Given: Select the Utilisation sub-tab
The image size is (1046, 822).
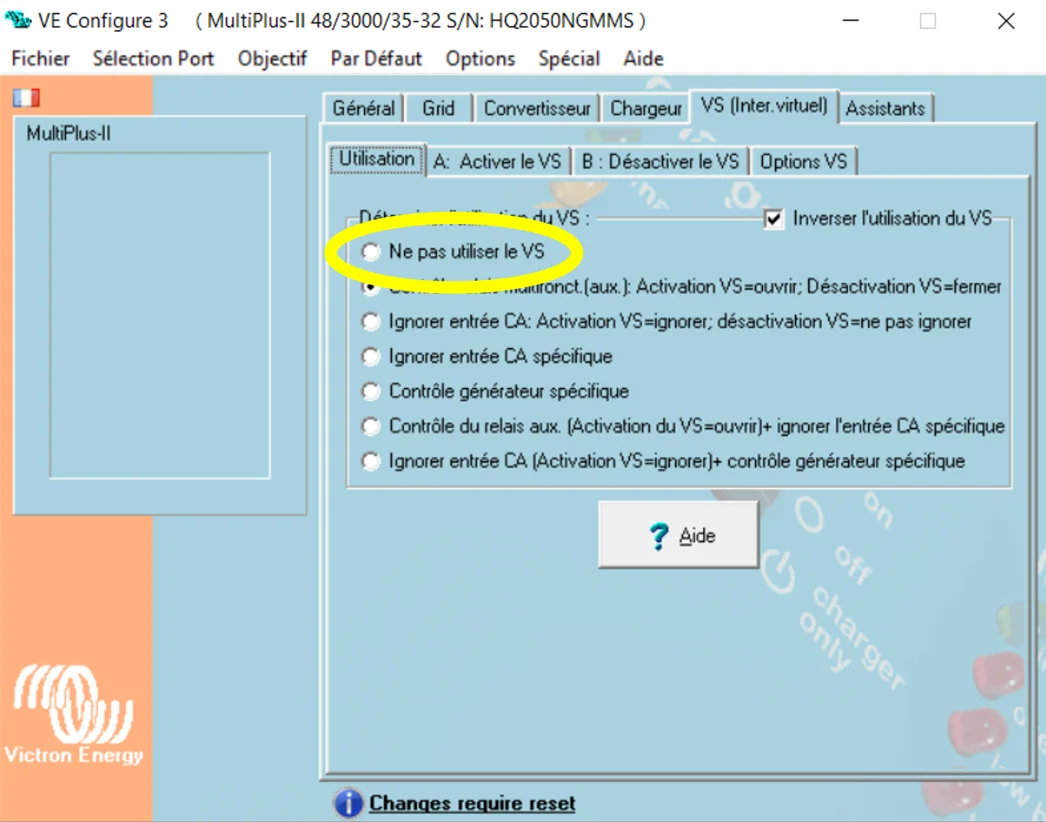Looking at the screenshot, I should point(377,159).
